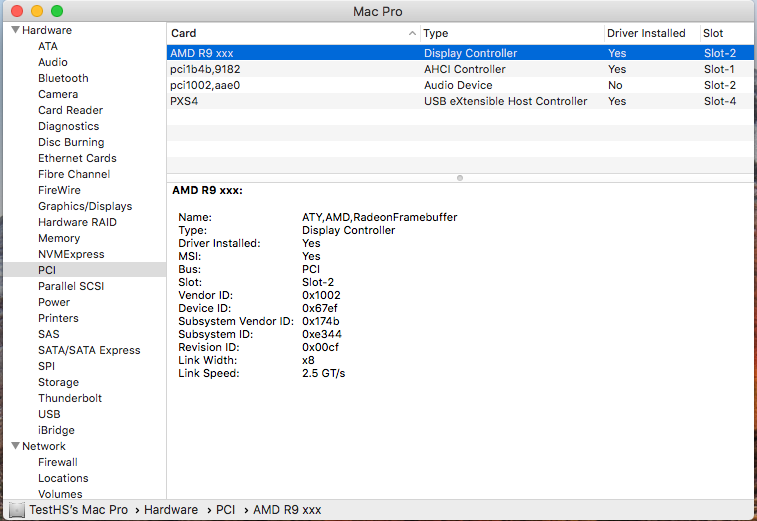
Task: Click the Link Speed value 2.5 GT/s
Action: pos(323,373)
